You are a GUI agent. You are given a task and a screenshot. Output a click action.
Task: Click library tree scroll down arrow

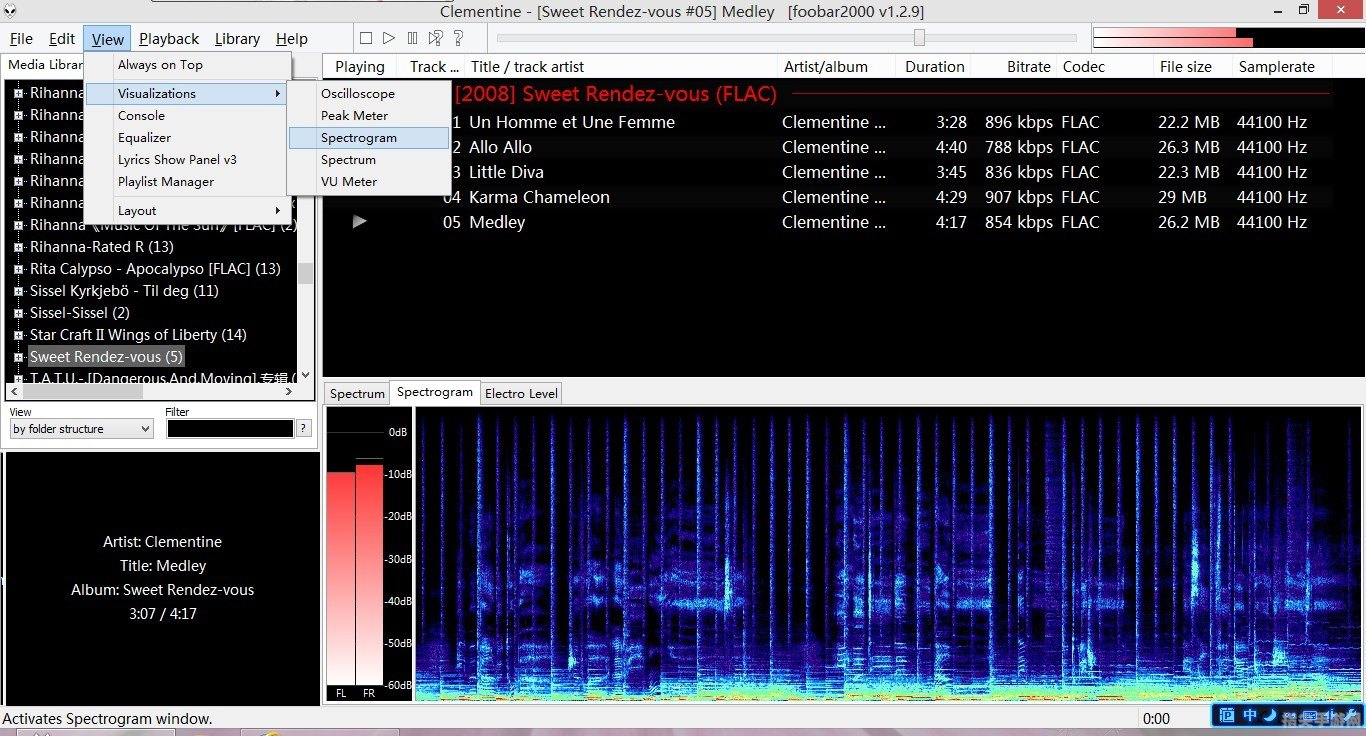click(x=306, y=375)
